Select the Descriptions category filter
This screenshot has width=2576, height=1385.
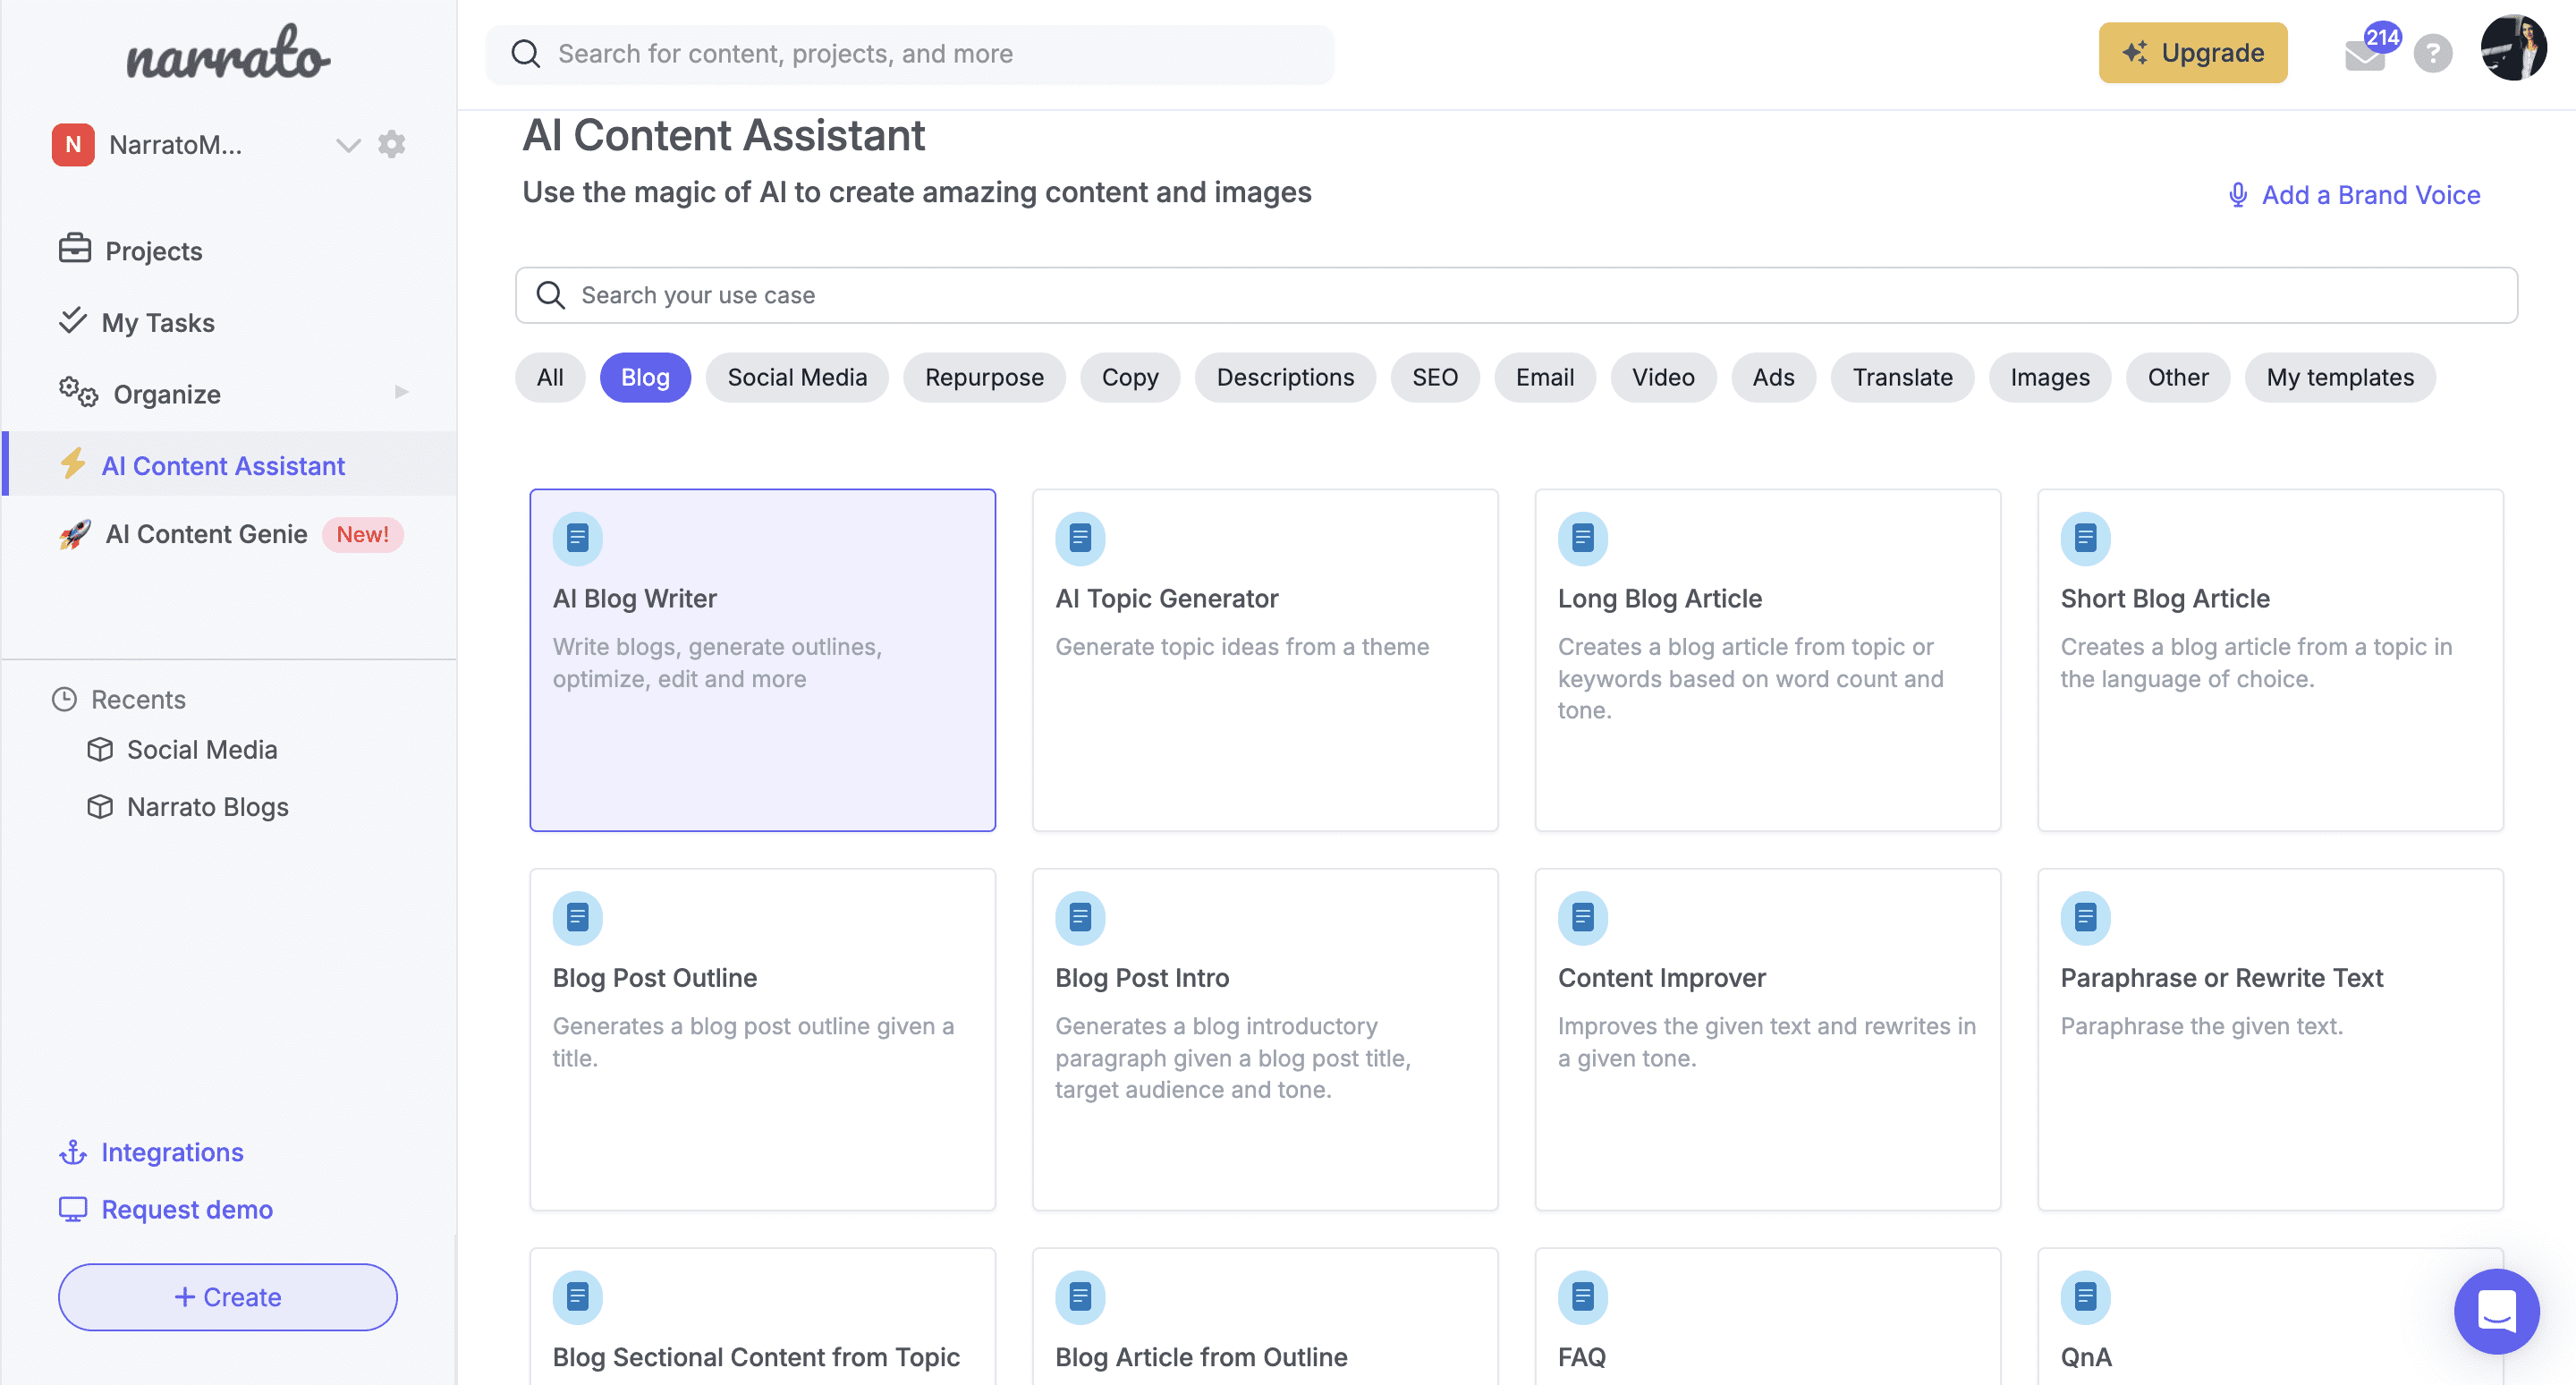coord(1285,377)
